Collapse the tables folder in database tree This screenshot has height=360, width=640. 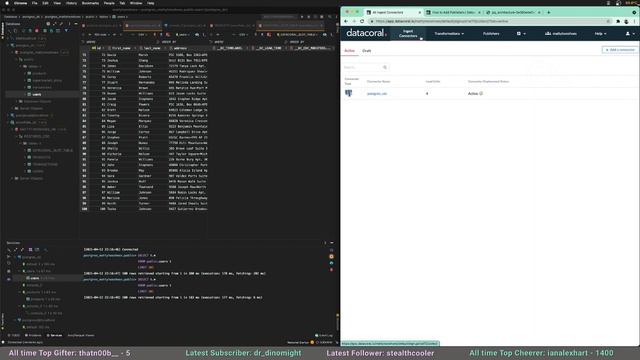pos(20,67)
